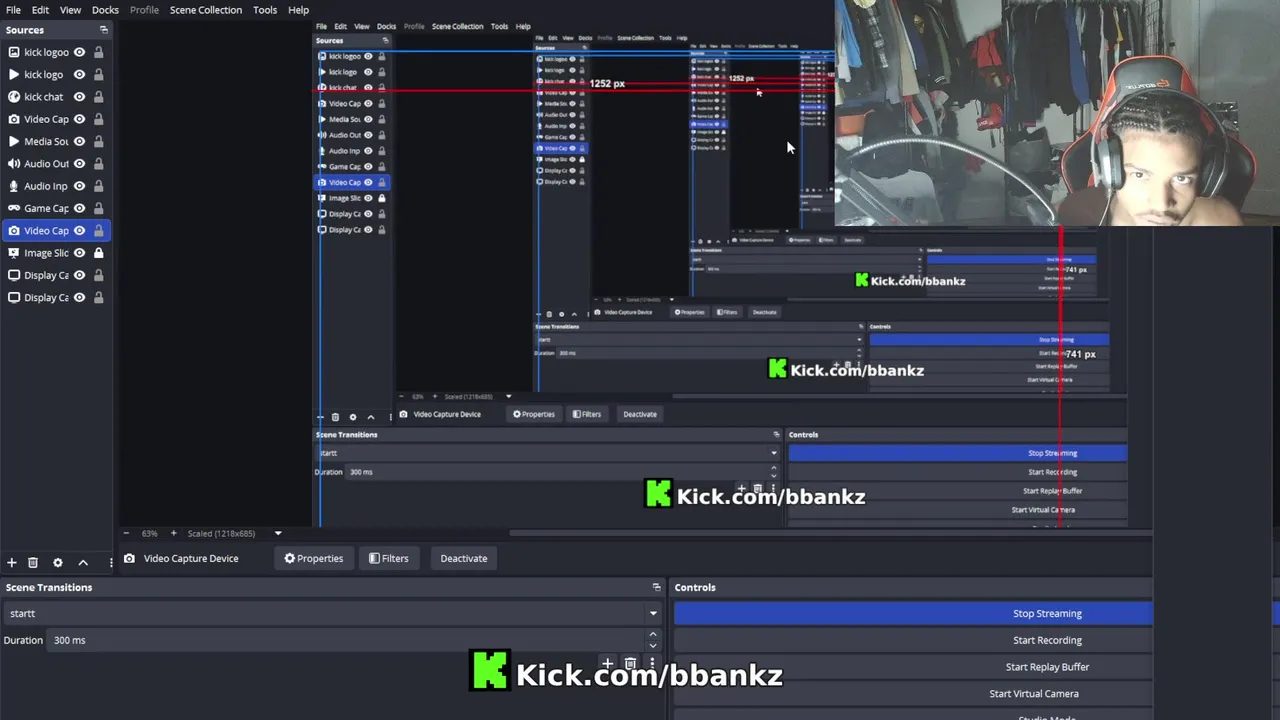Image resolution: width=1280 pixels, height=720 pixels.
Task: Open the Help menu
Action: click(298, 10)
